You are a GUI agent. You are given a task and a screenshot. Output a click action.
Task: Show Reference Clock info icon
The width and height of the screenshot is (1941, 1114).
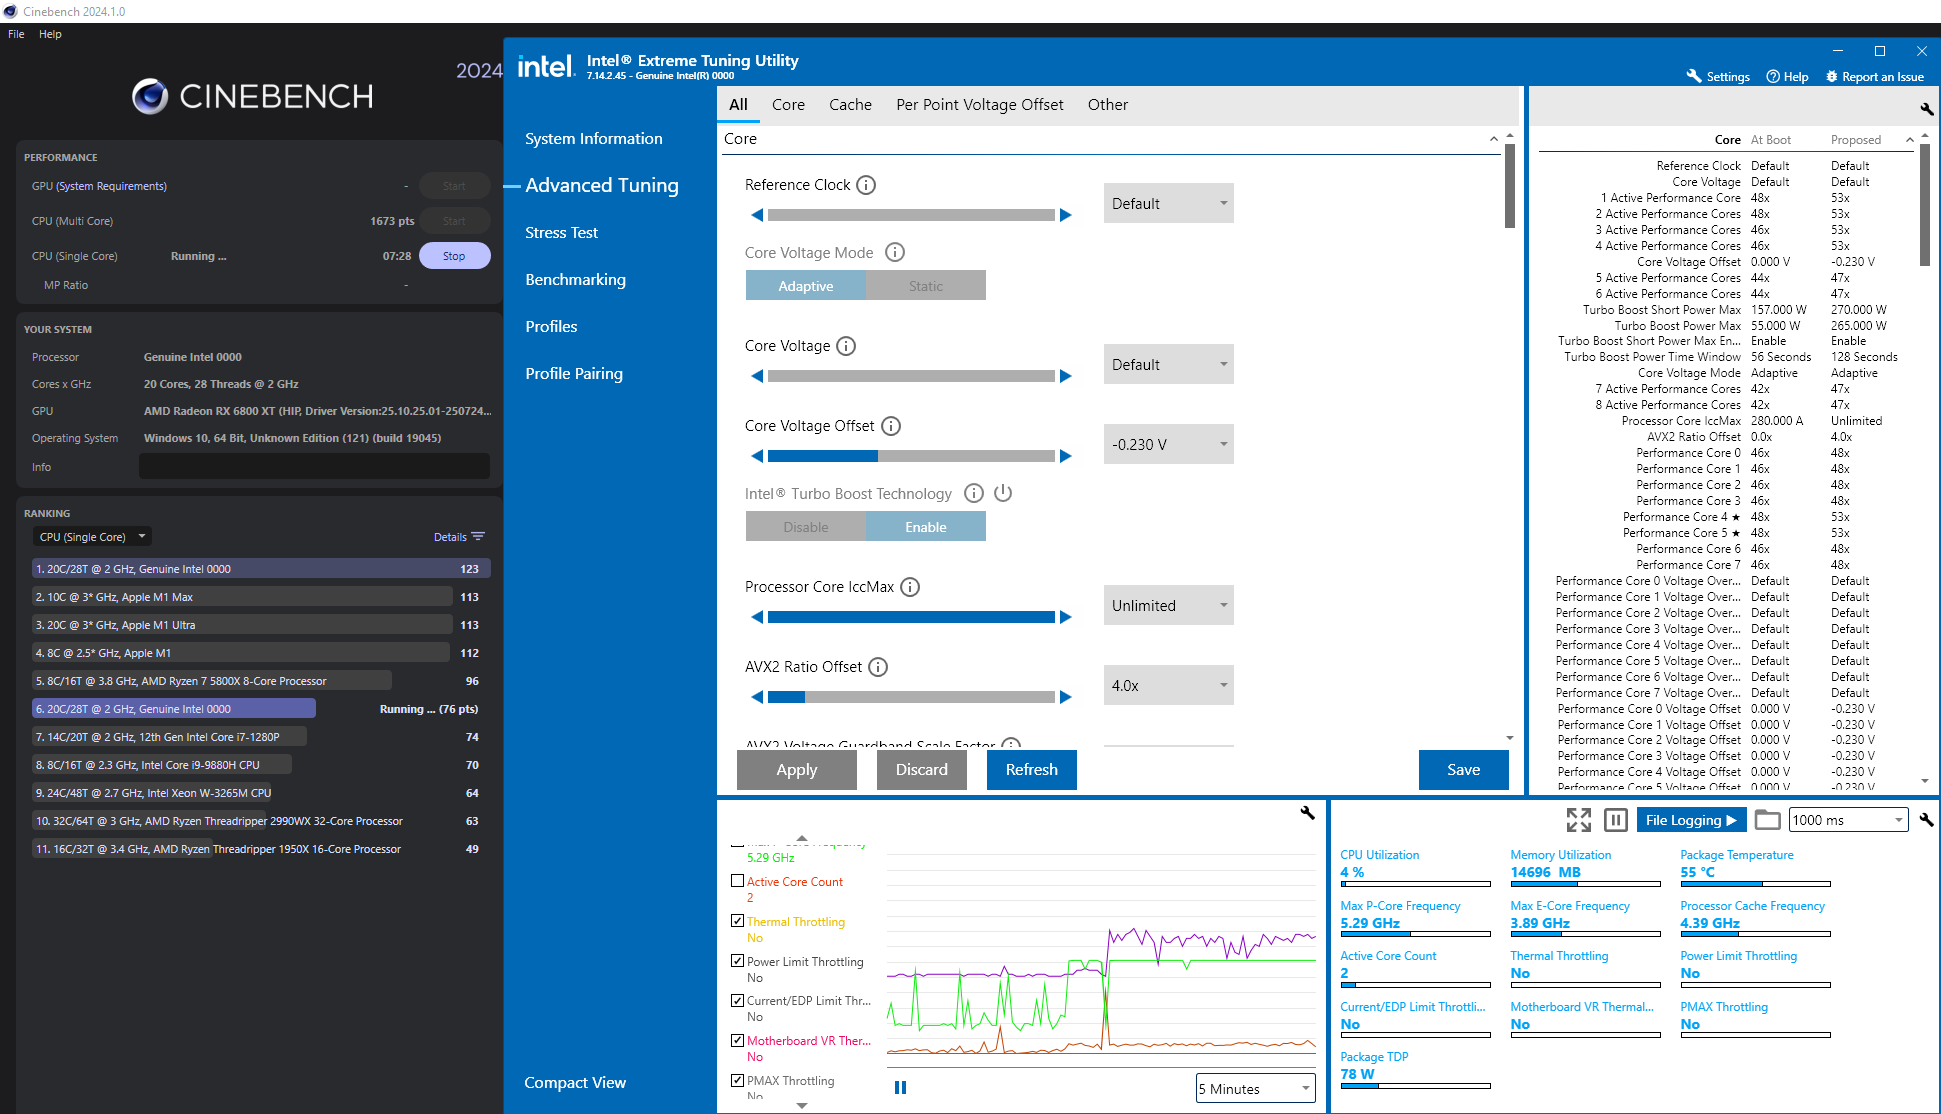866,185
